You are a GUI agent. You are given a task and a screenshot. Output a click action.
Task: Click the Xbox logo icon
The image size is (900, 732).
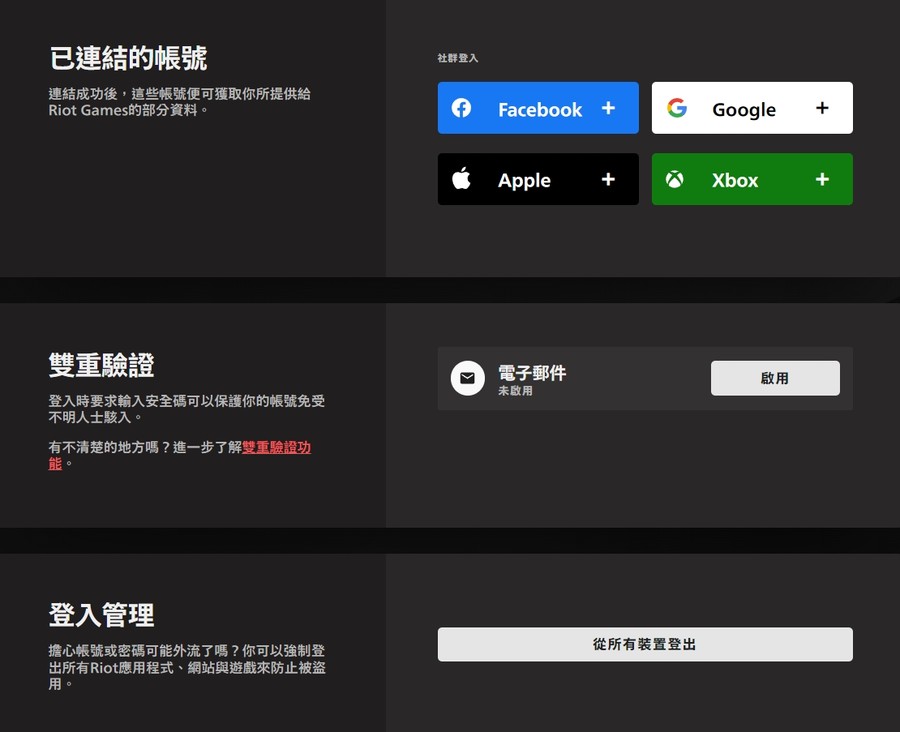[x=674, y=179]
